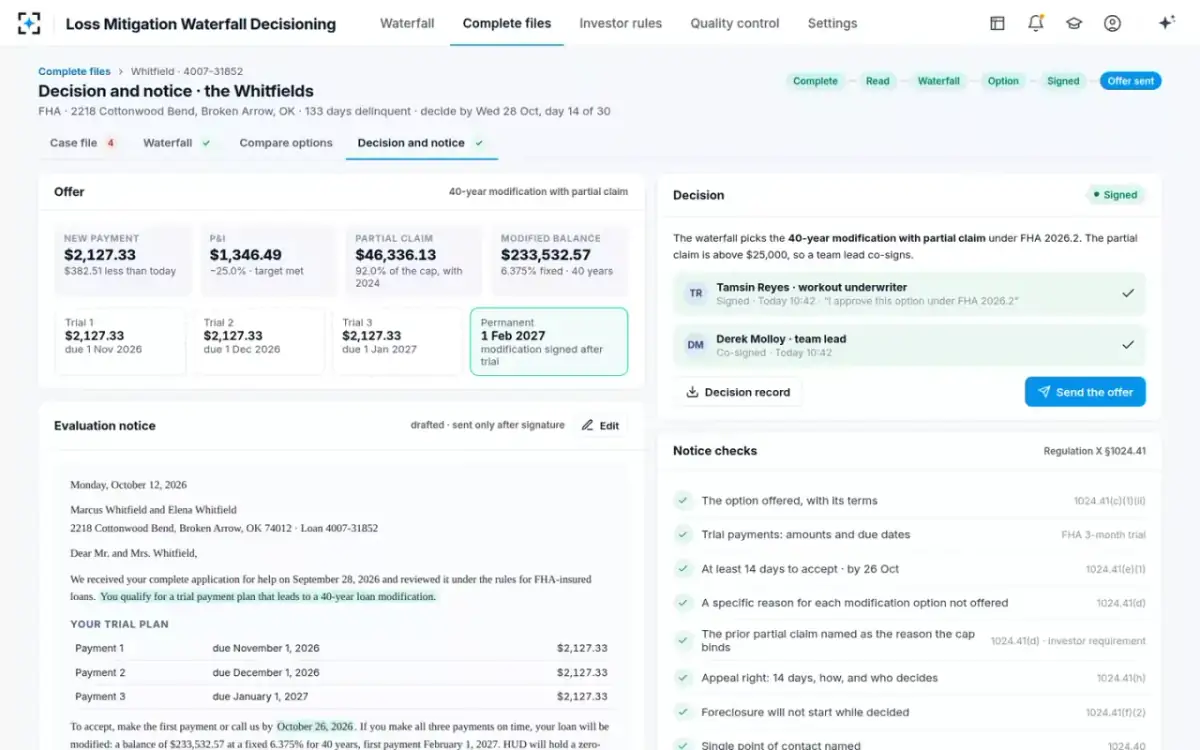
Task: Open the learning cap icon
Action: coord(1074,23)
